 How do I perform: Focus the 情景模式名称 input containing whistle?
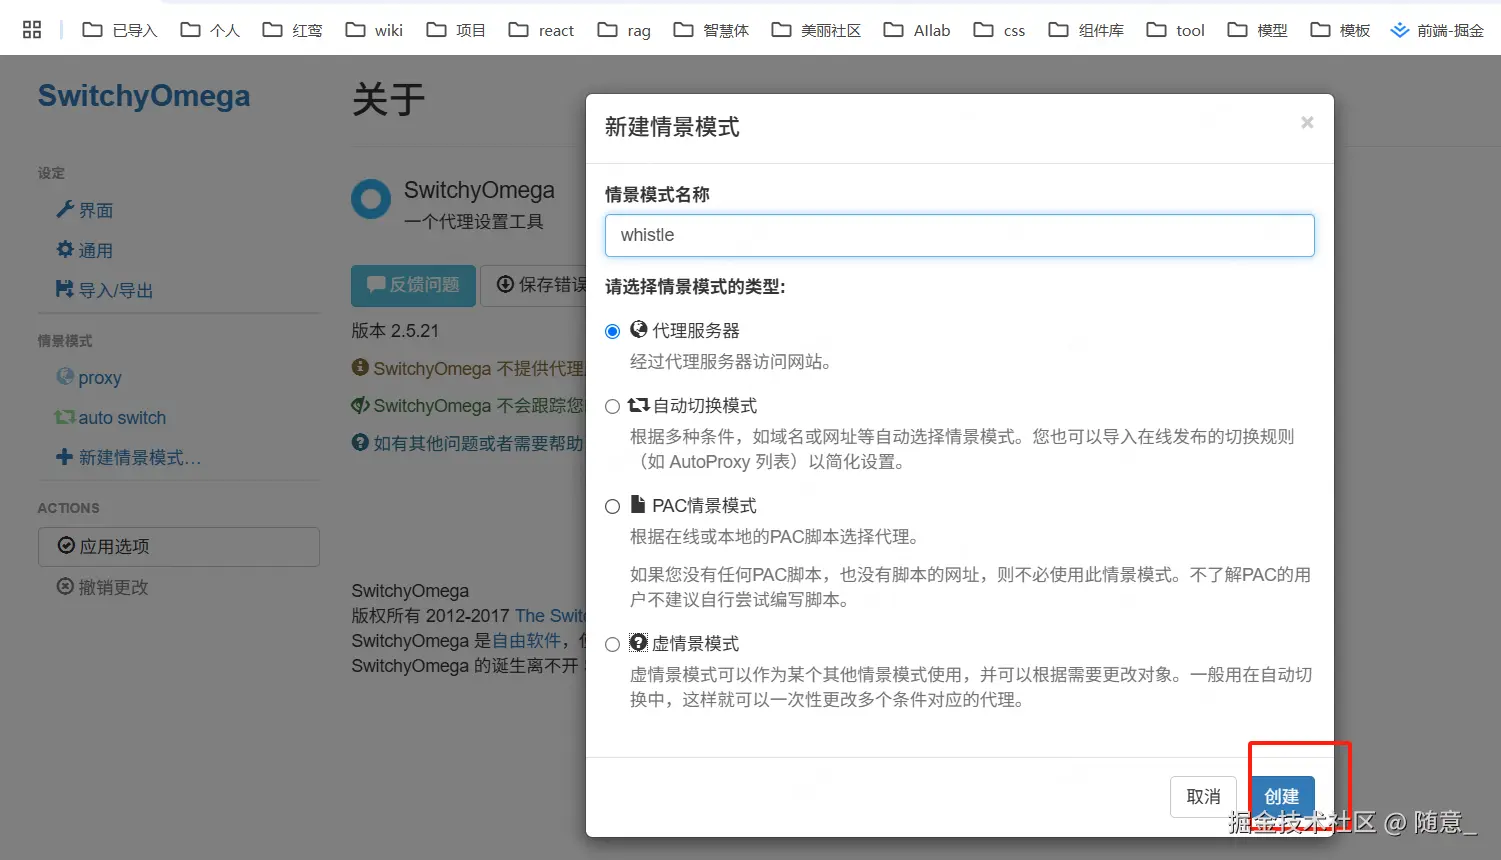pos(959,235)
